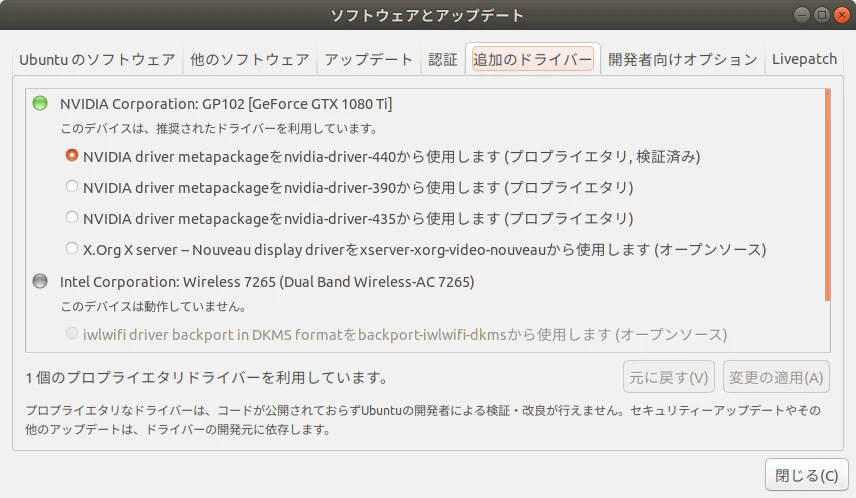856x498 pixels.
Task: Click the 変更の適用(A) button
Action: click(776, 377)
